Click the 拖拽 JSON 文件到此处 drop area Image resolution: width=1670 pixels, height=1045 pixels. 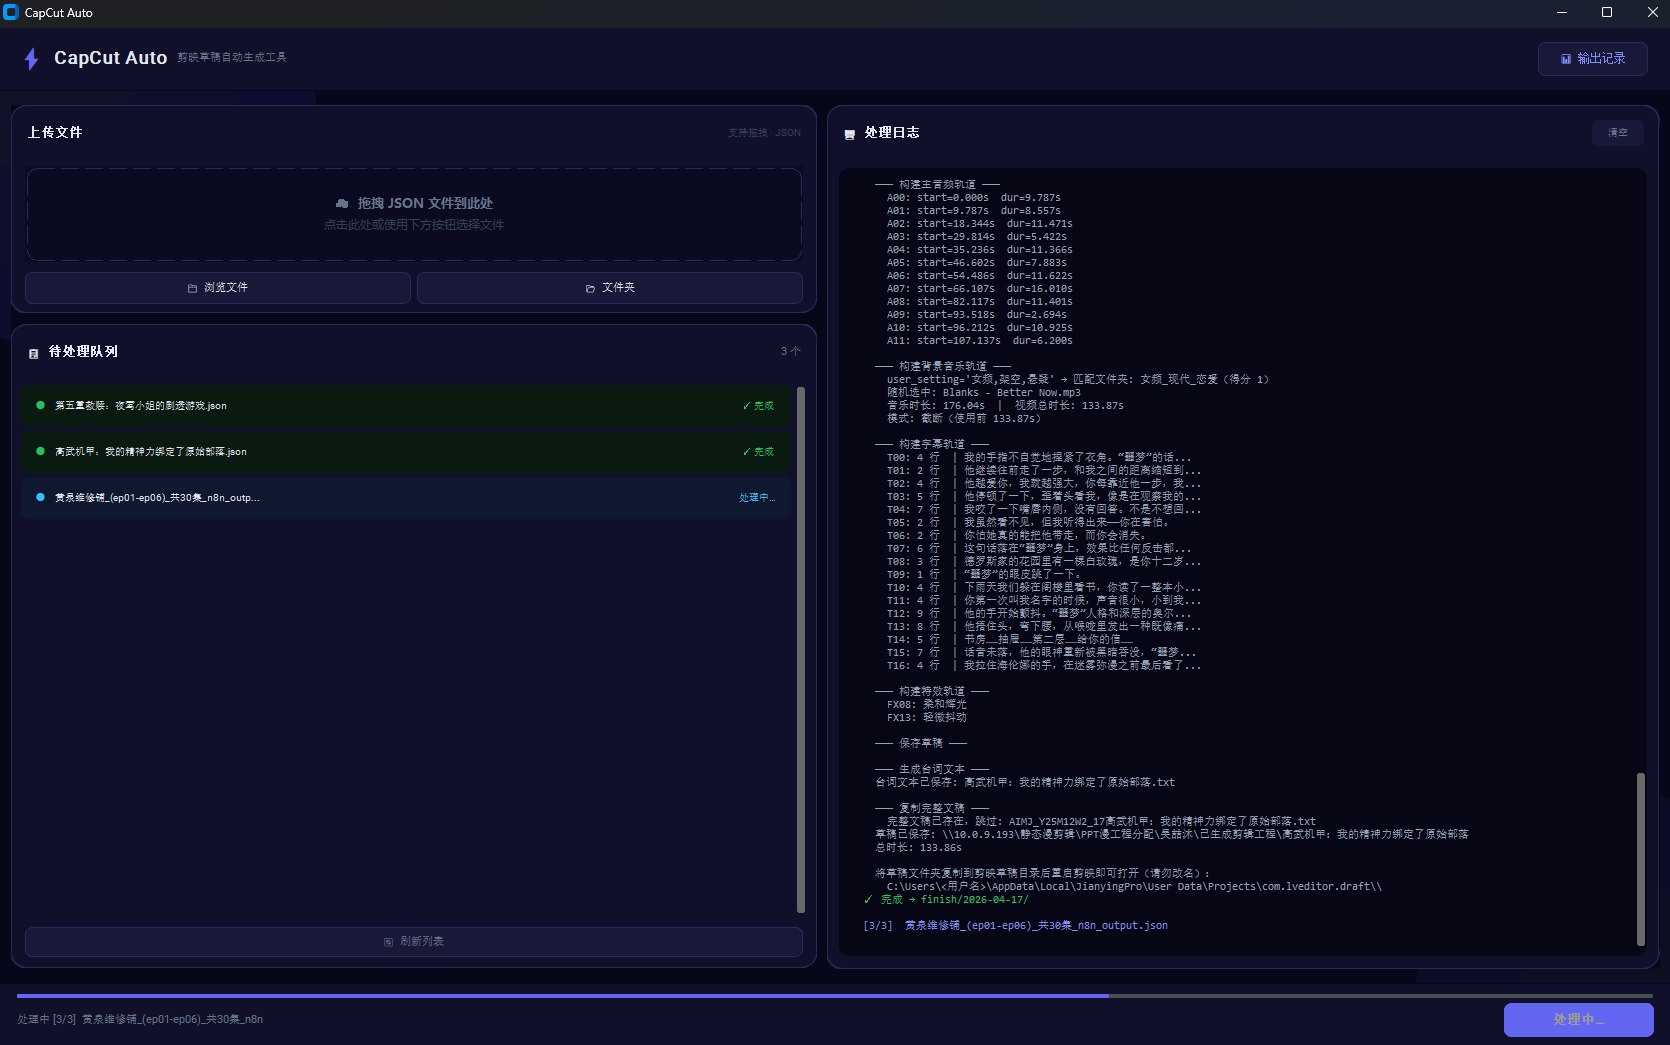tap(414, 214)
